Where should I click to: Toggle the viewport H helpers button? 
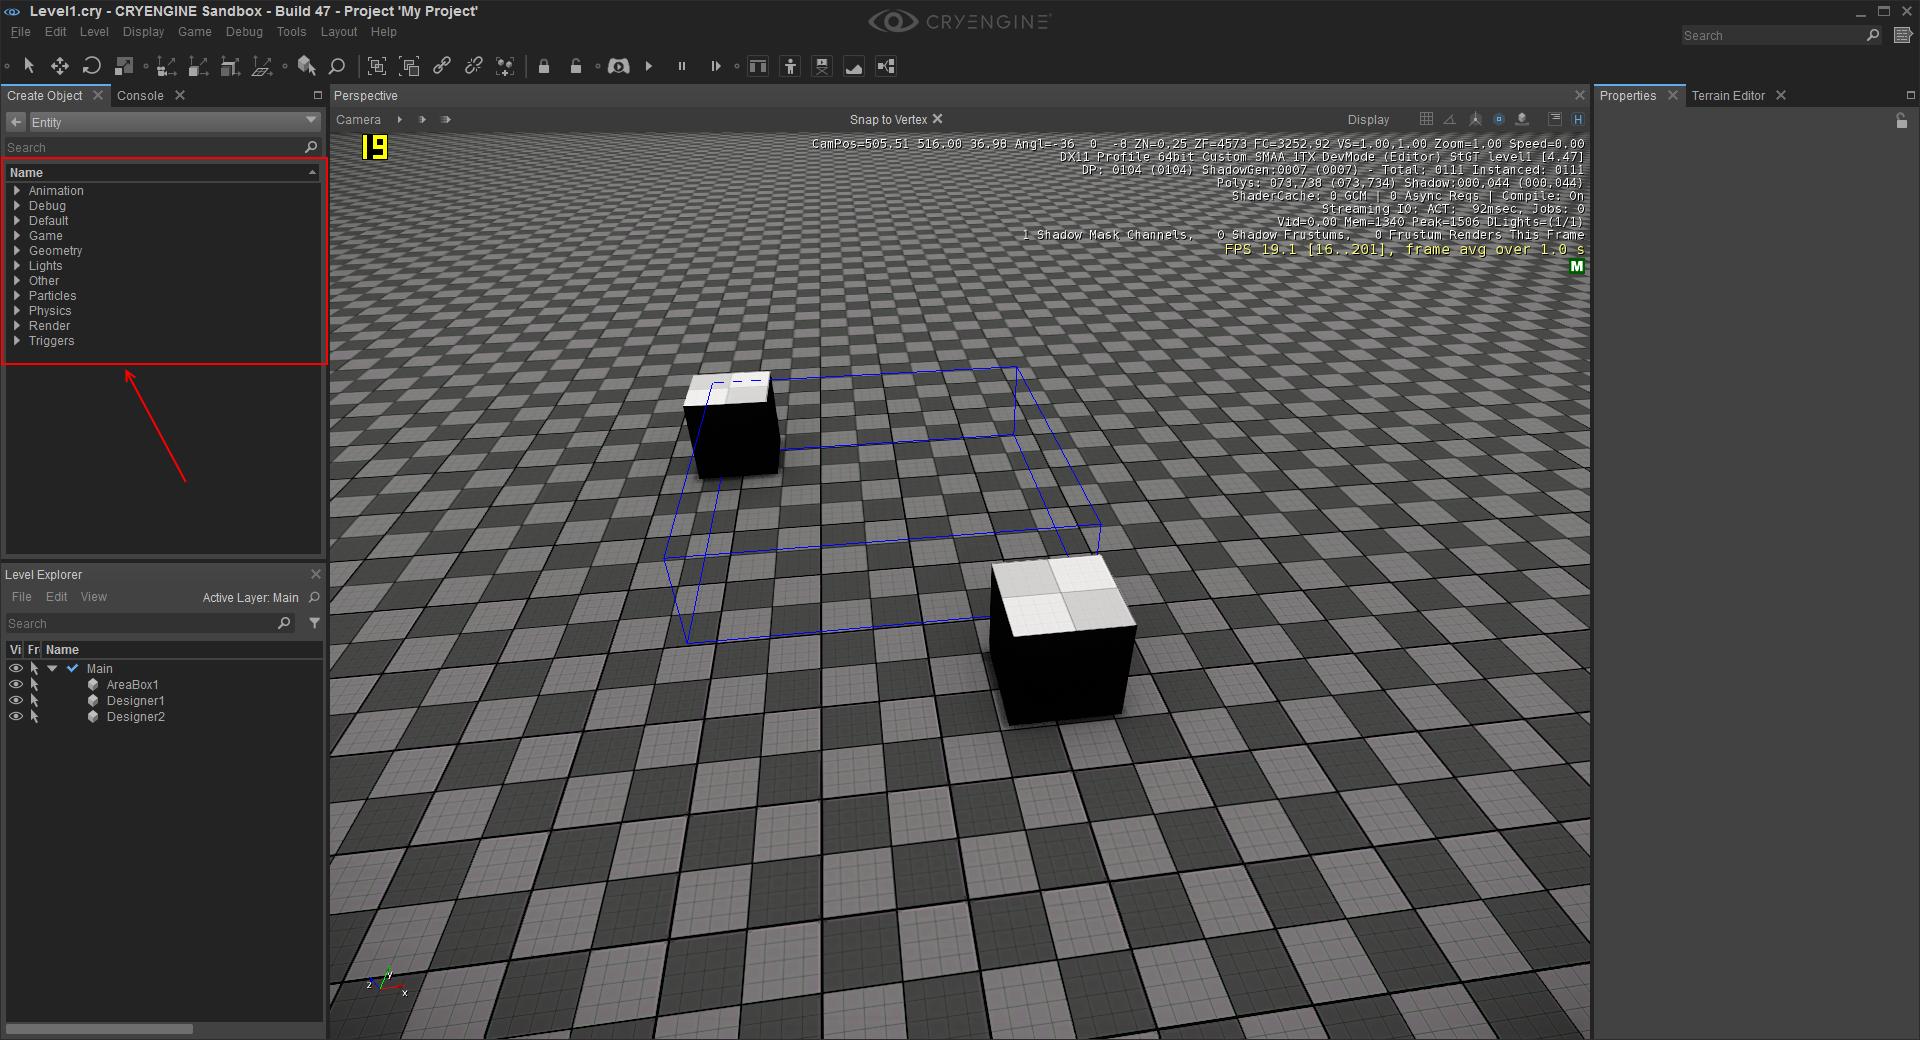pyautogui.click(x=1578, y=119)
